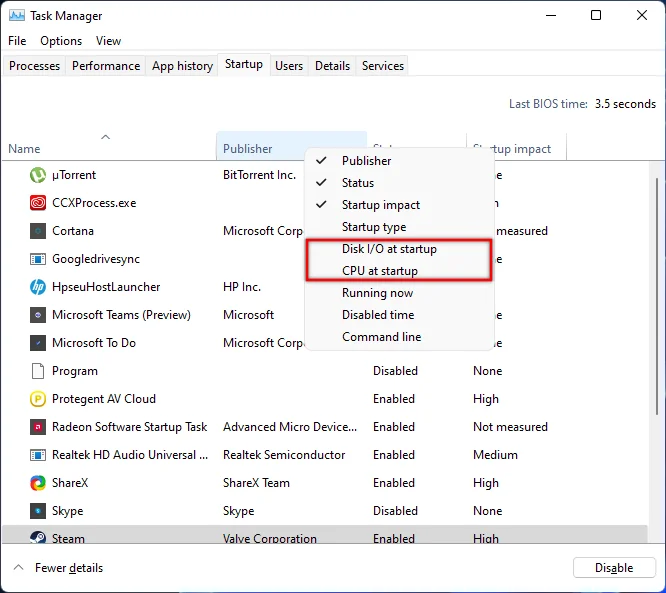The width and height of the screenshot is (666, 593).
Task: Click the Microsoft publisher cell for Teams
Action: point(248,315)
